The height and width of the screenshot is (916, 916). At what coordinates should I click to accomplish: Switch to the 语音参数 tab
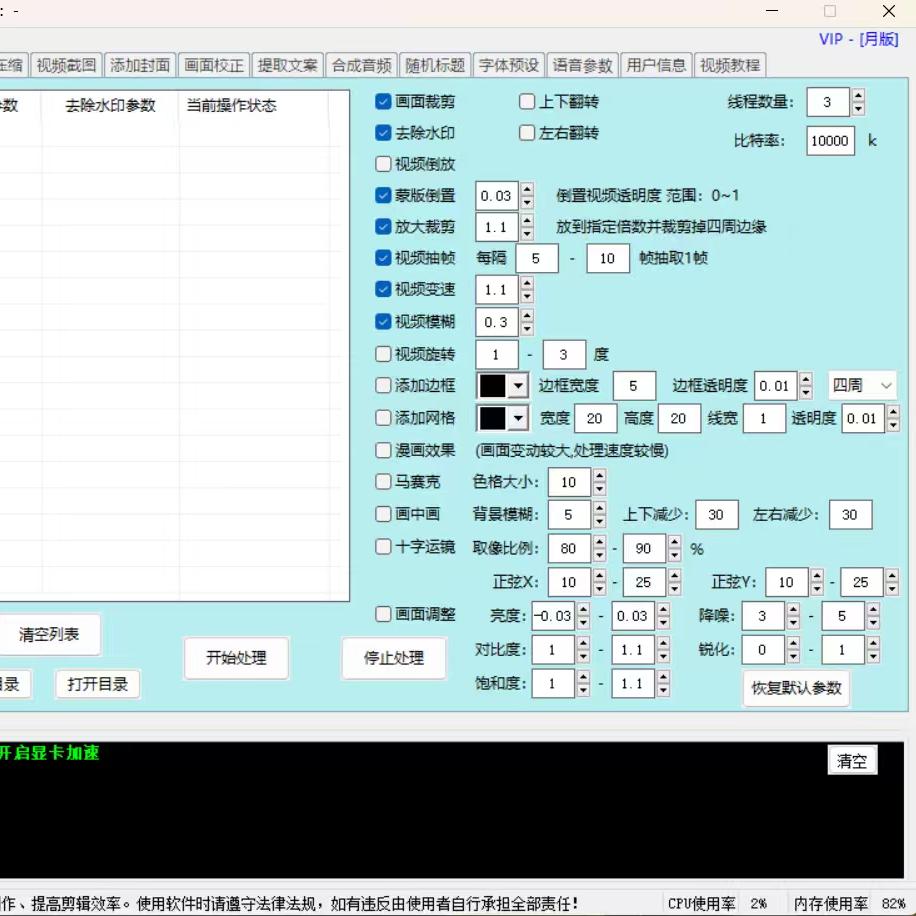coord(582,65)
